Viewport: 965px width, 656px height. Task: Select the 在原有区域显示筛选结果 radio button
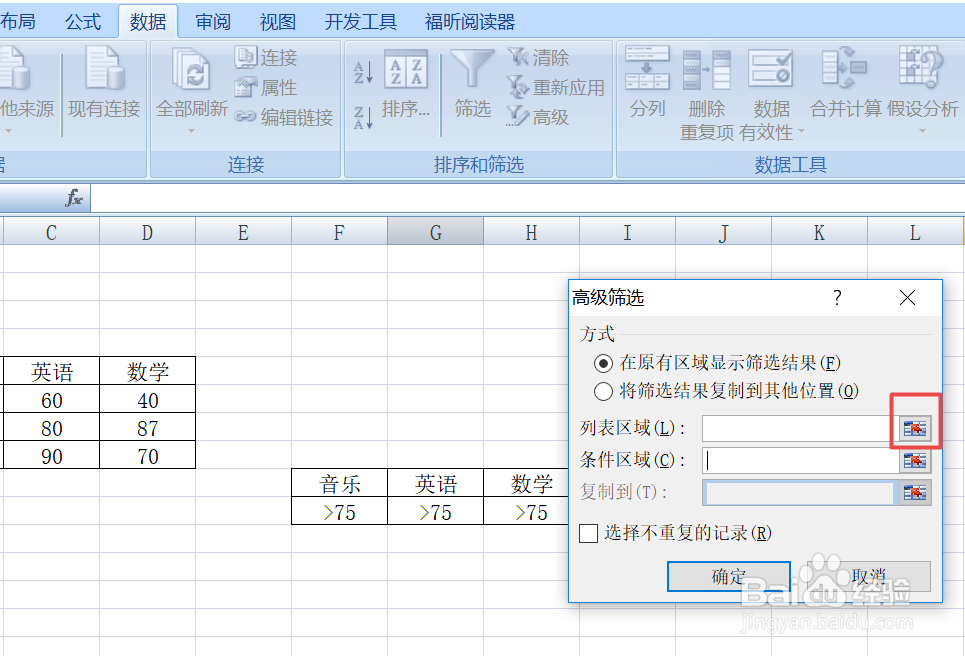pyautogui.click(x=603, y=364)
